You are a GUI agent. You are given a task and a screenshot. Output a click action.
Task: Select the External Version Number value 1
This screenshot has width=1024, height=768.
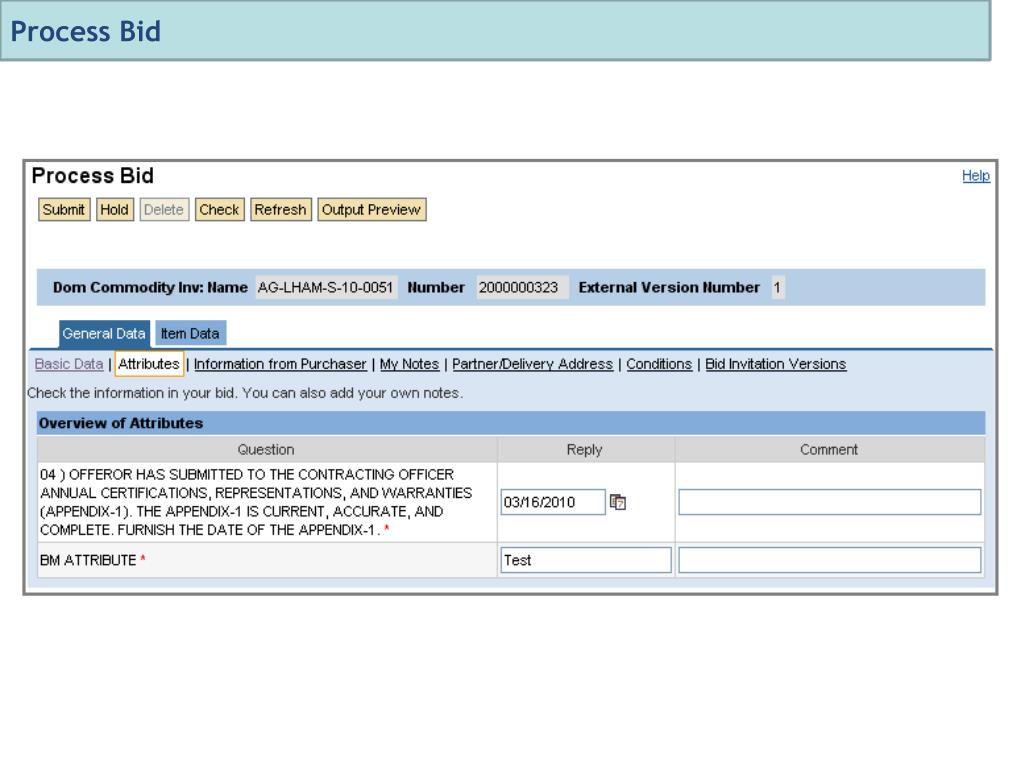pos(777,287)
